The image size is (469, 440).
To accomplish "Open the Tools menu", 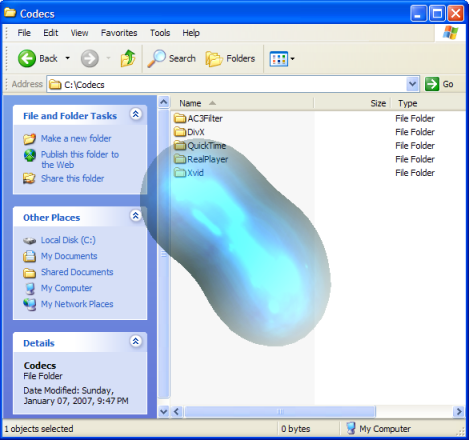I will pyautogui.click(x=160, y=33).
